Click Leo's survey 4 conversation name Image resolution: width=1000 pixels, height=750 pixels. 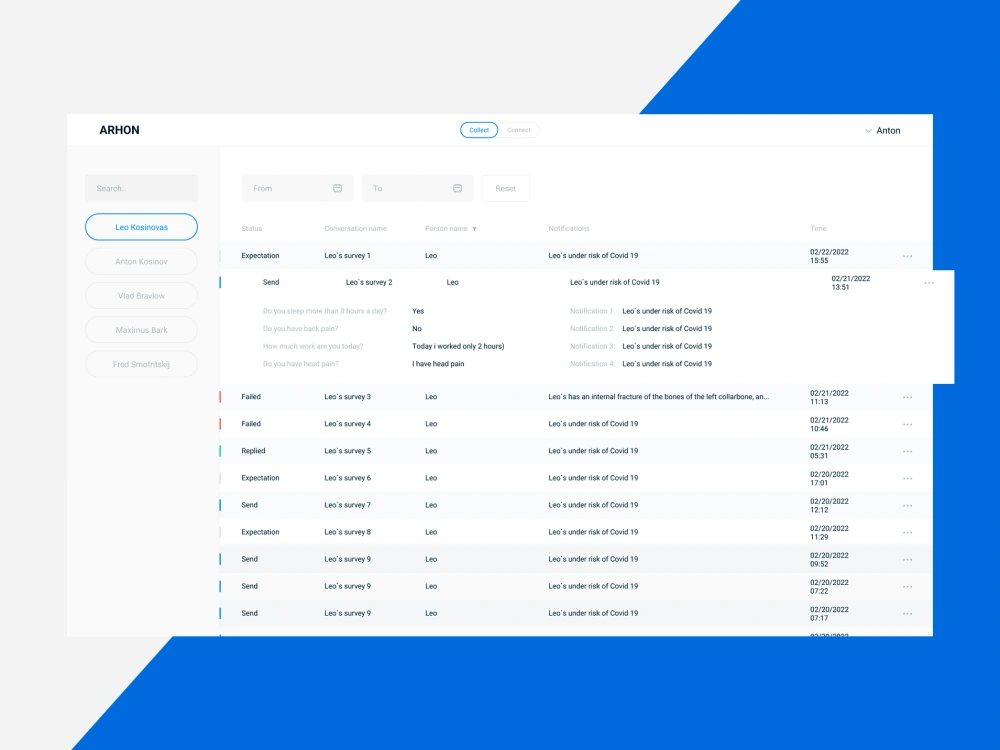click(x=348, y=423)
